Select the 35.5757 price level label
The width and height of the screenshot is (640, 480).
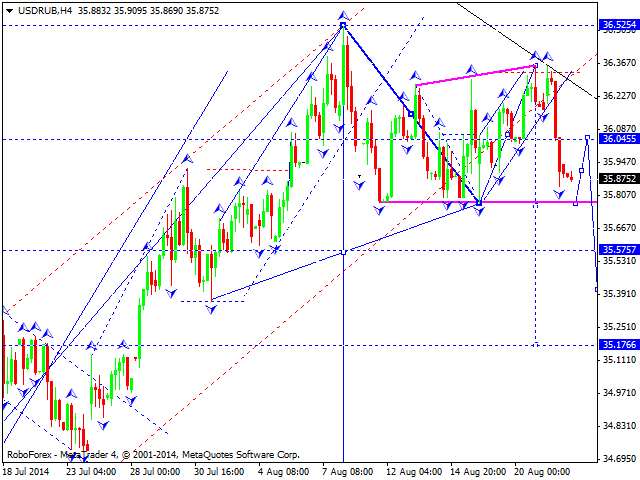(x=619, y=249)
